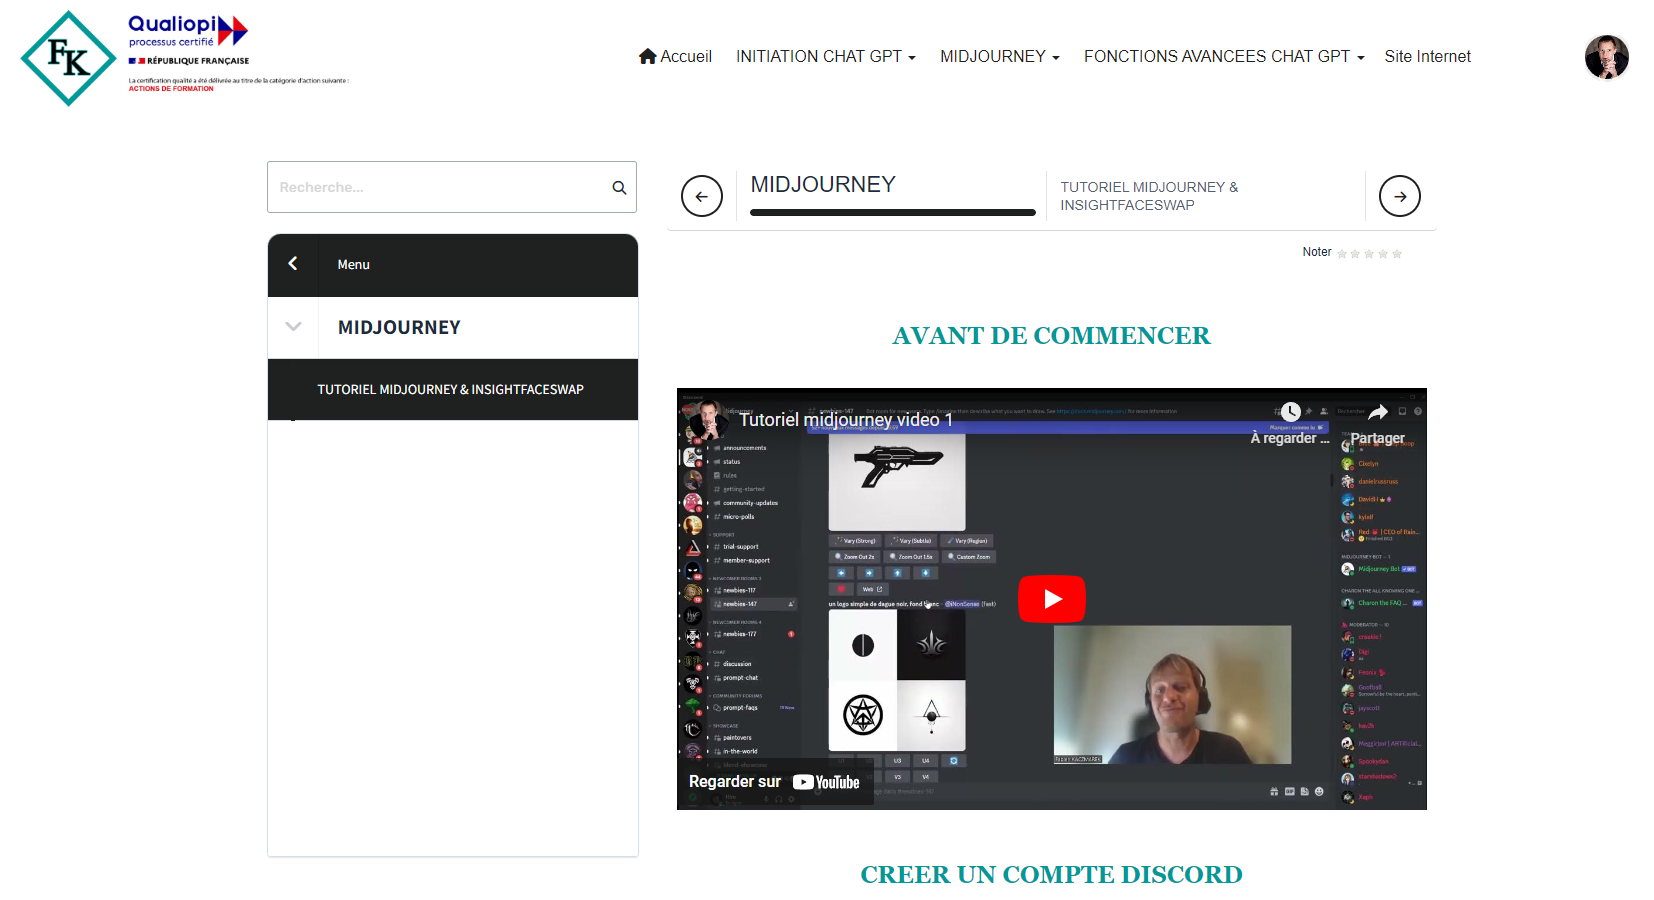This screenshot has width=1654, height=900.
Task: Collapse the MIDJOURNEY sidebar section
Action: point(293,327)
